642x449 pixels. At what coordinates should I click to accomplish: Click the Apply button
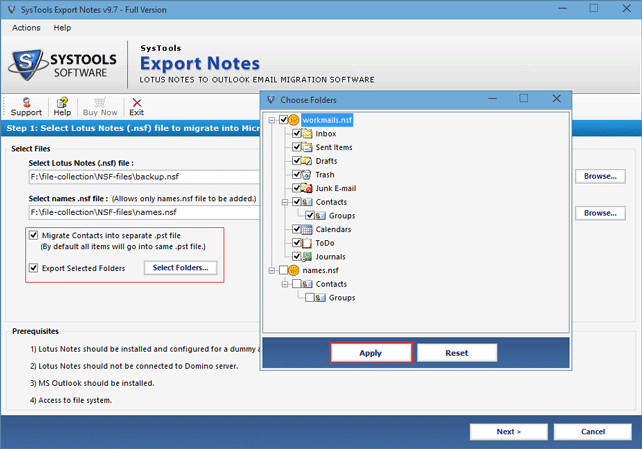point(371,353)
